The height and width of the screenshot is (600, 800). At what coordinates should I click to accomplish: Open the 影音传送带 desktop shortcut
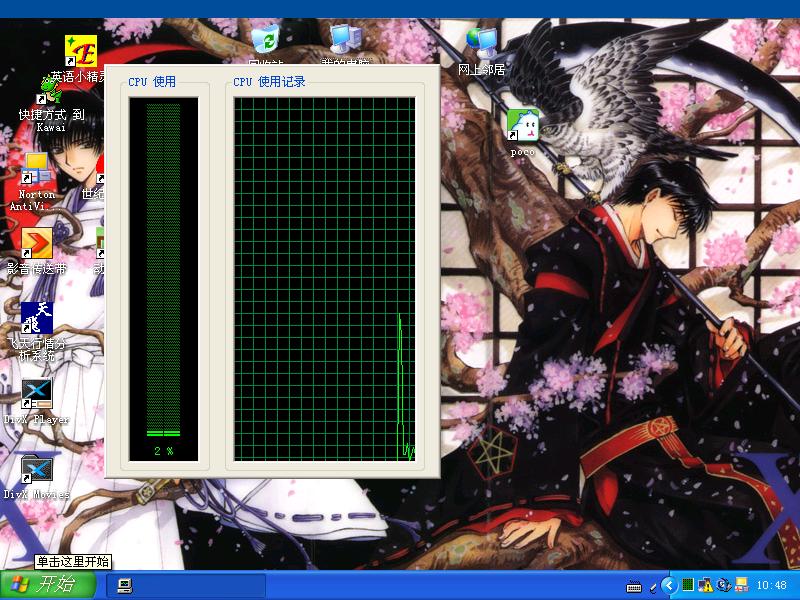pyautogui.click(x=37, y=243)
